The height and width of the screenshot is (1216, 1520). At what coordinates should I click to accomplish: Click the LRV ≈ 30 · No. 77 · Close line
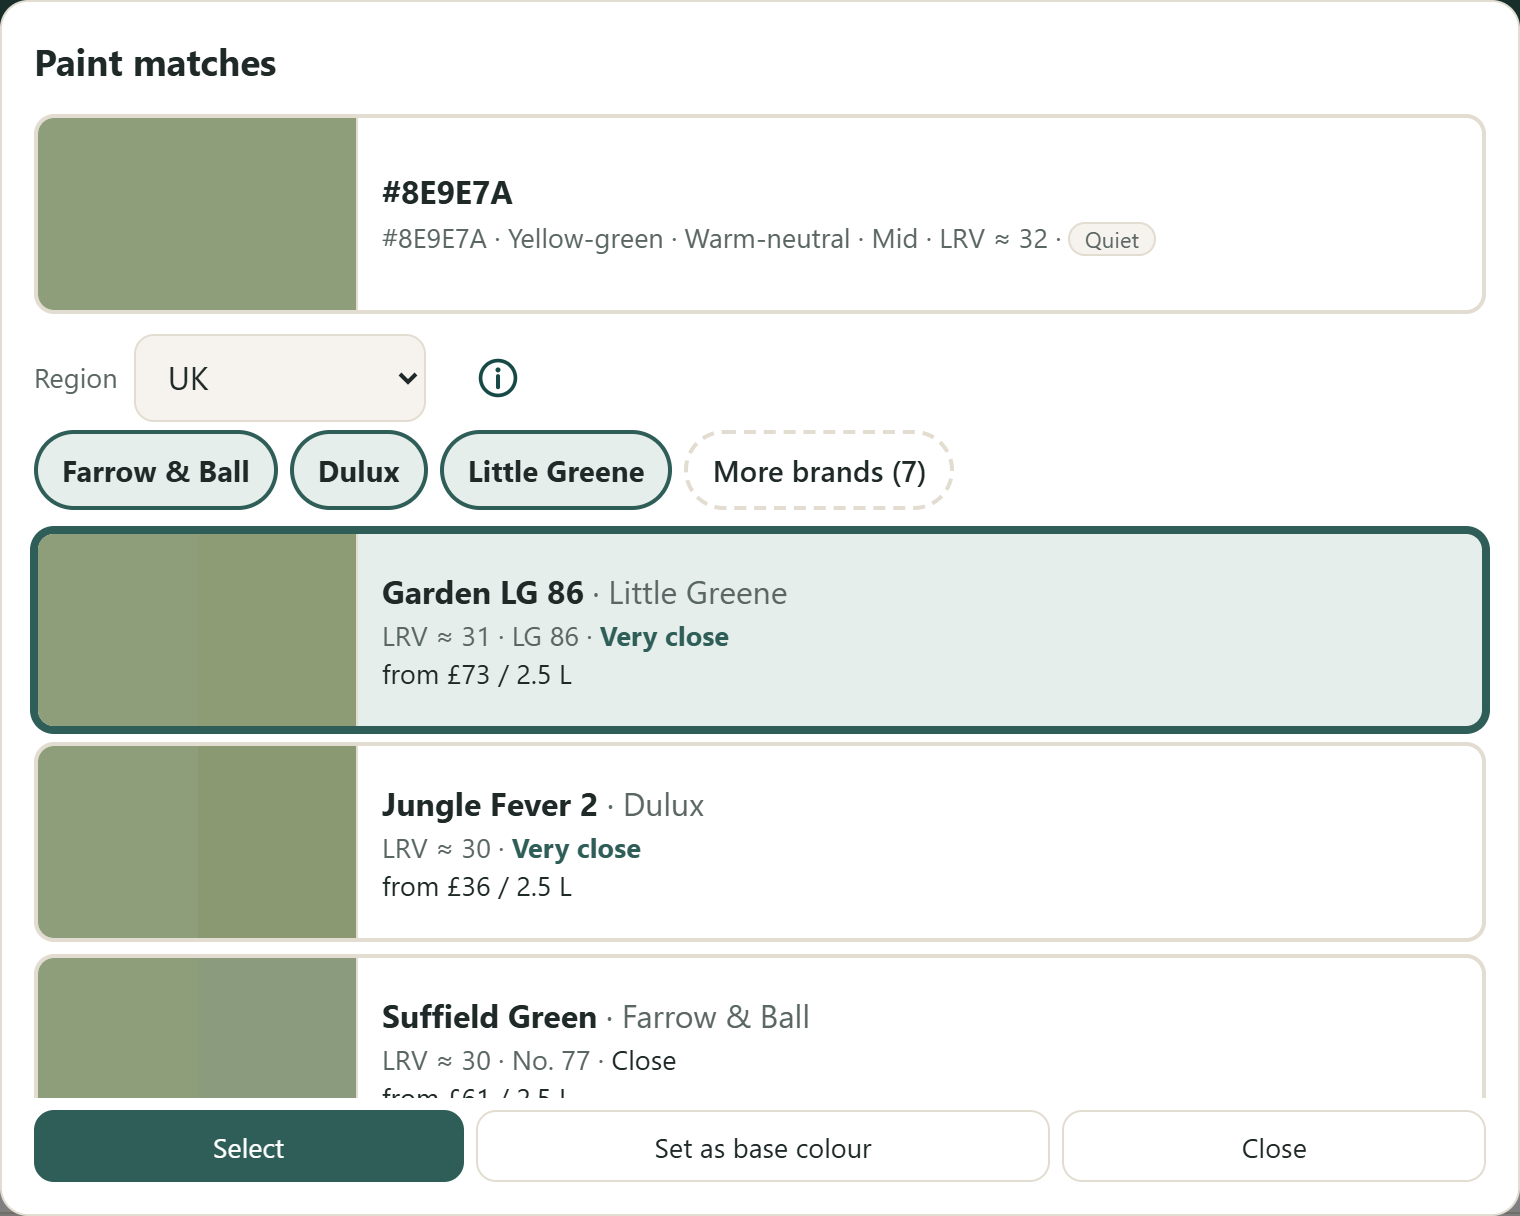click(x=529, y=1061)
